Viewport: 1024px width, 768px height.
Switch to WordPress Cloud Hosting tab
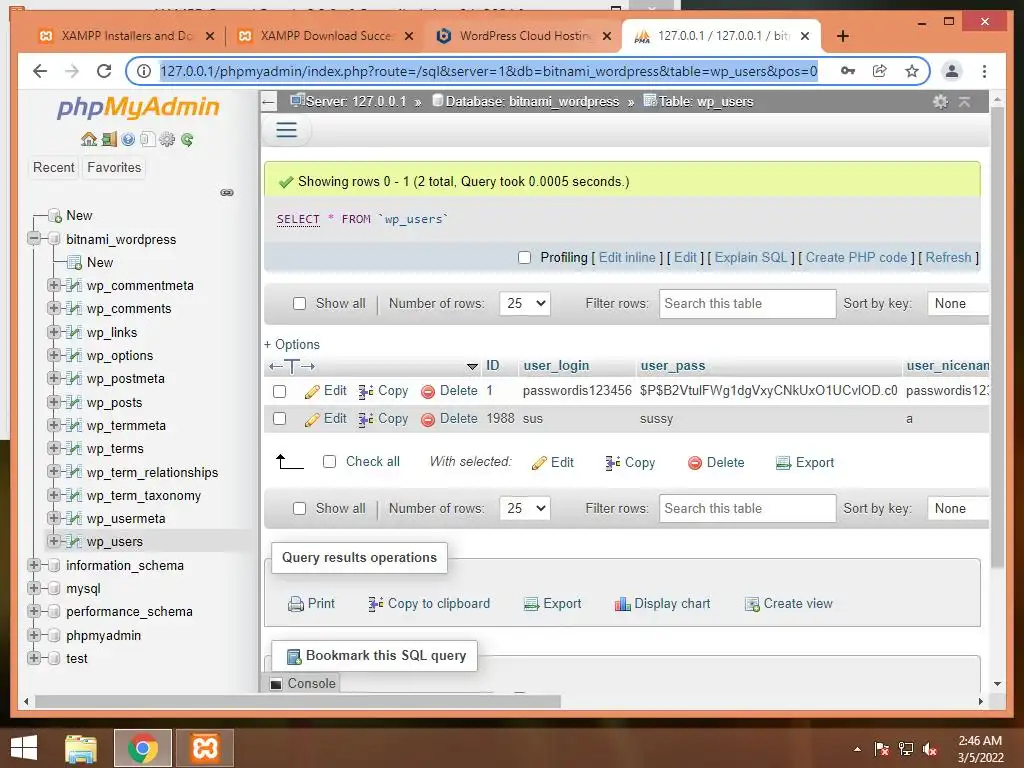pyautogui.click(x=524, y=36)
